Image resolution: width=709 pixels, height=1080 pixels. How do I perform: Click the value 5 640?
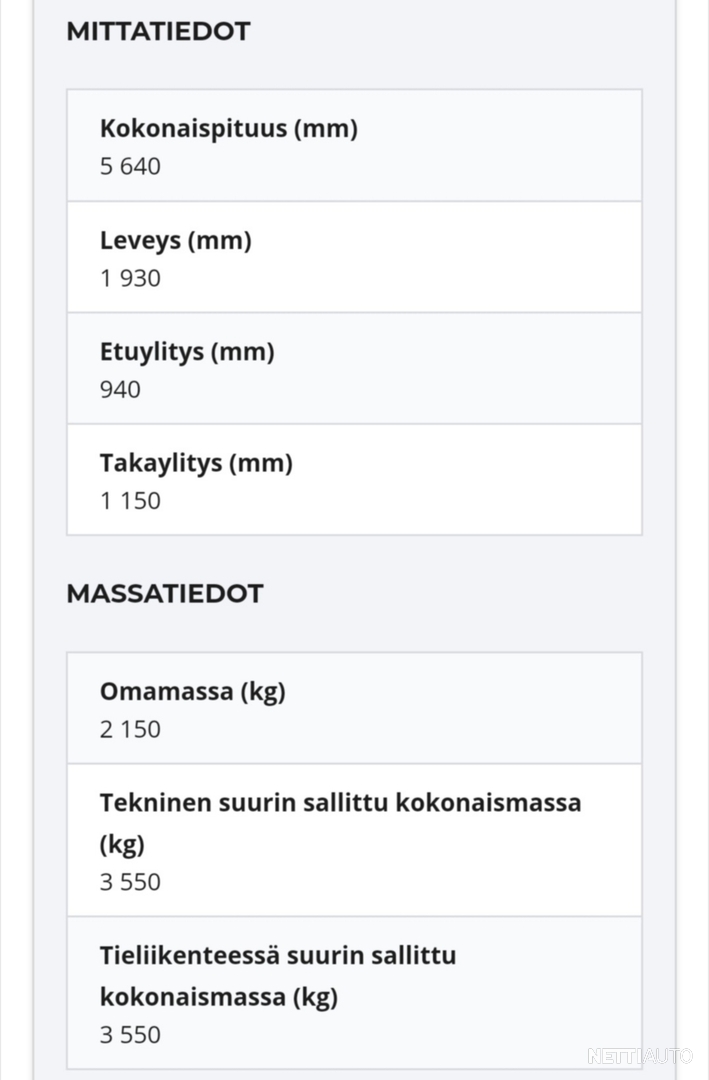tap(130, 166)
